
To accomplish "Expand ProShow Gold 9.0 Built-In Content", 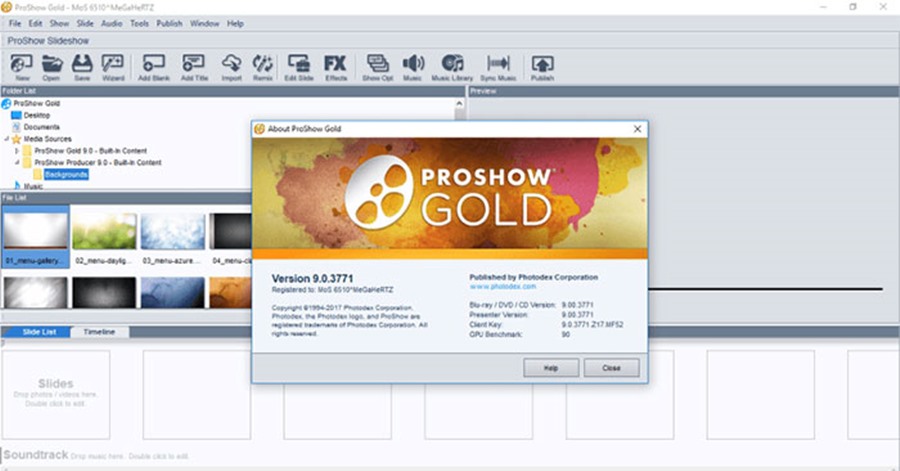I will tap(17, 150).
